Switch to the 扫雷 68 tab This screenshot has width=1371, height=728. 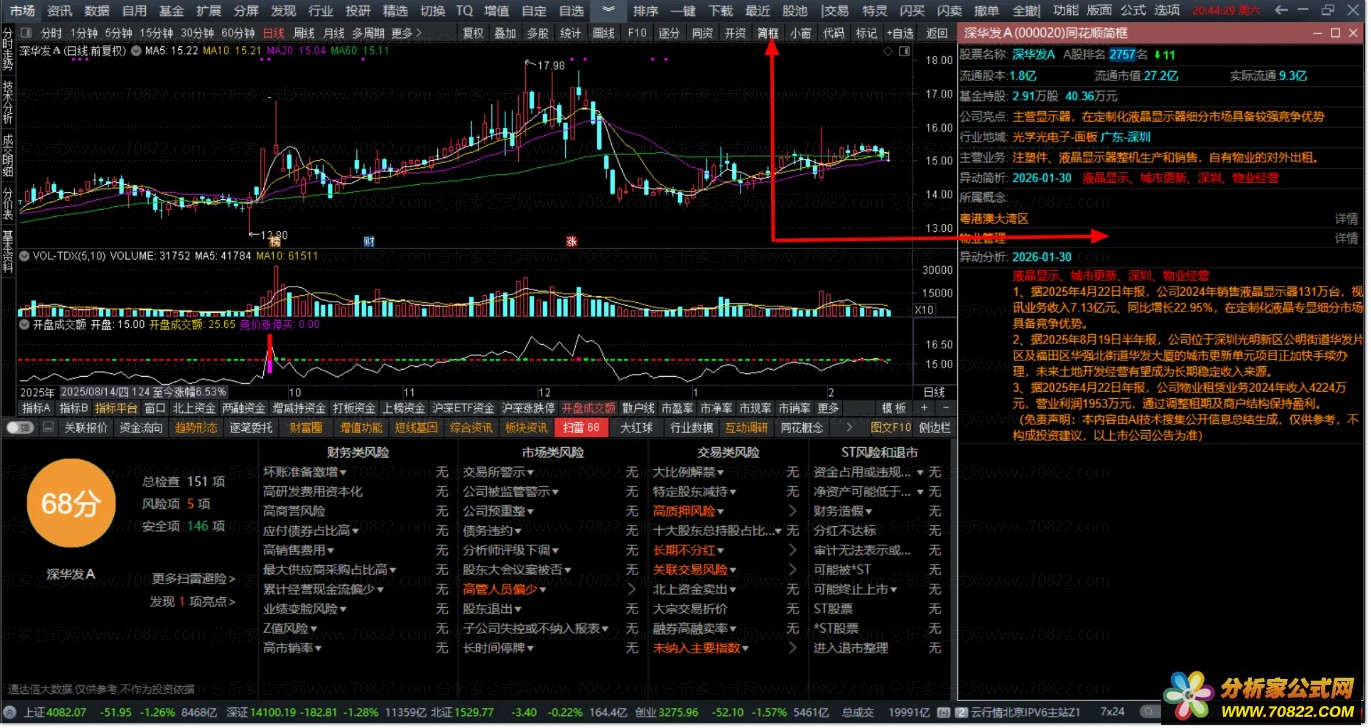click(x=581, y=428)
